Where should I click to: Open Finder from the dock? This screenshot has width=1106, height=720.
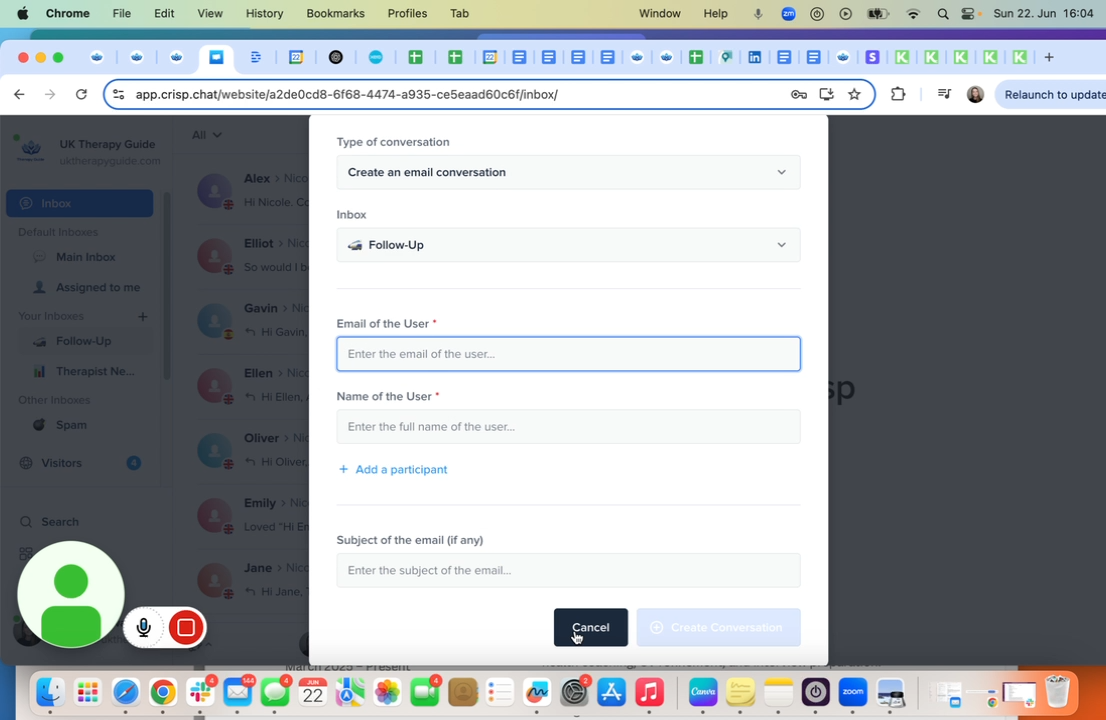coord(50,692)
